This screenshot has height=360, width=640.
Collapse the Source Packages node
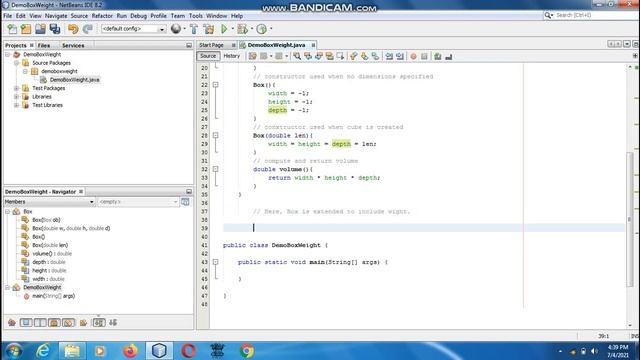[16, 63]
